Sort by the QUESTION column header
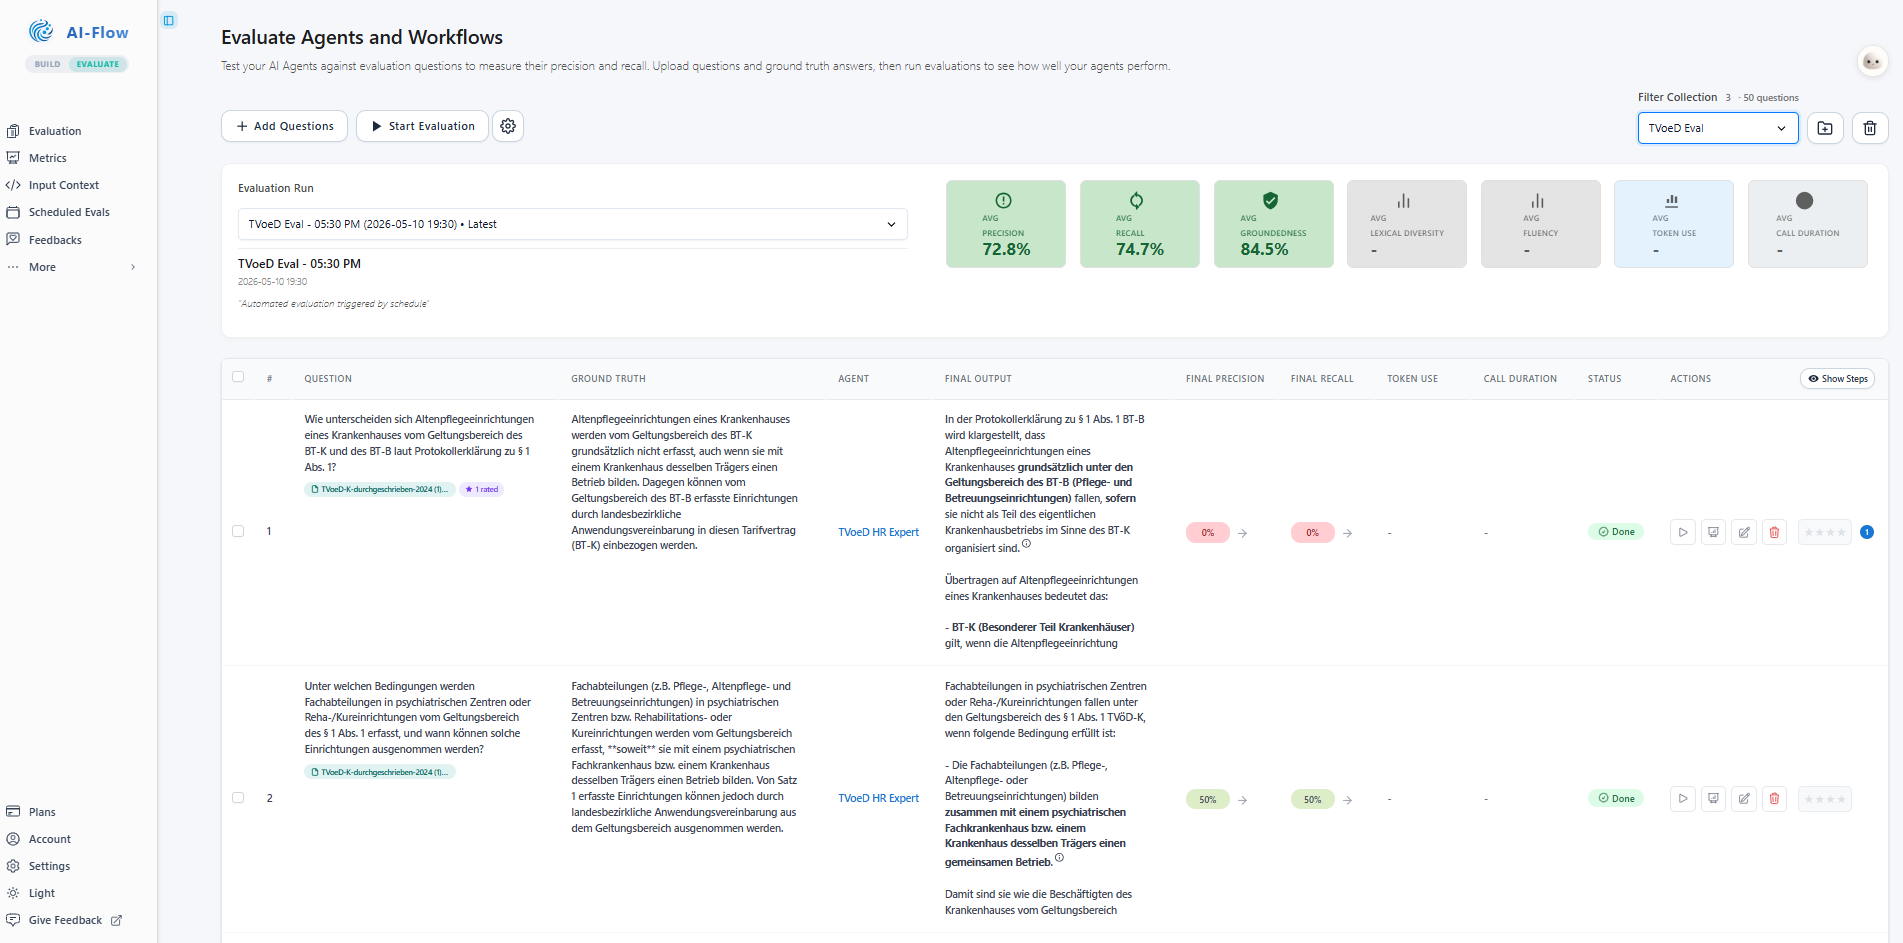 [x=328, y=379]
